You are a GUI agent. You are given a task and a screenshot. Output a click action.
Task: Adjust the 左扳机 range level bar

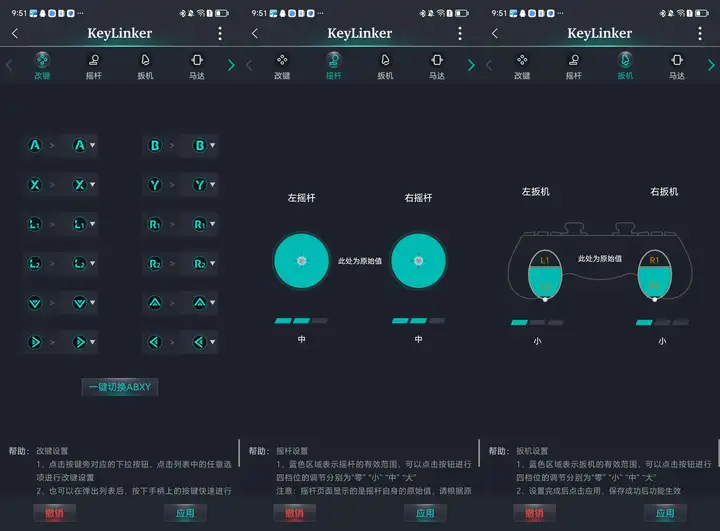[x=537, y=322]
